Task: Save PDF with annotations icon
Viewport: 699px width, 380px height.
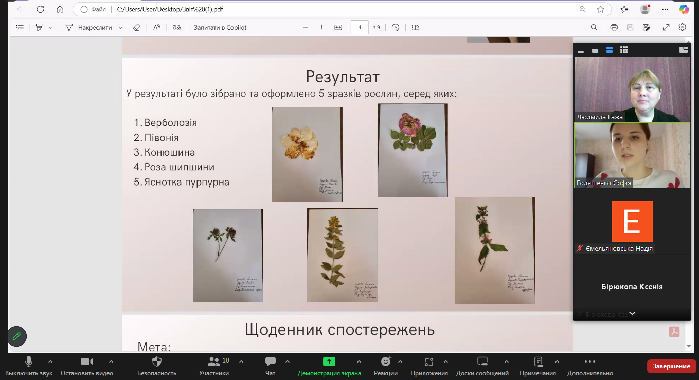Action: 647,27
